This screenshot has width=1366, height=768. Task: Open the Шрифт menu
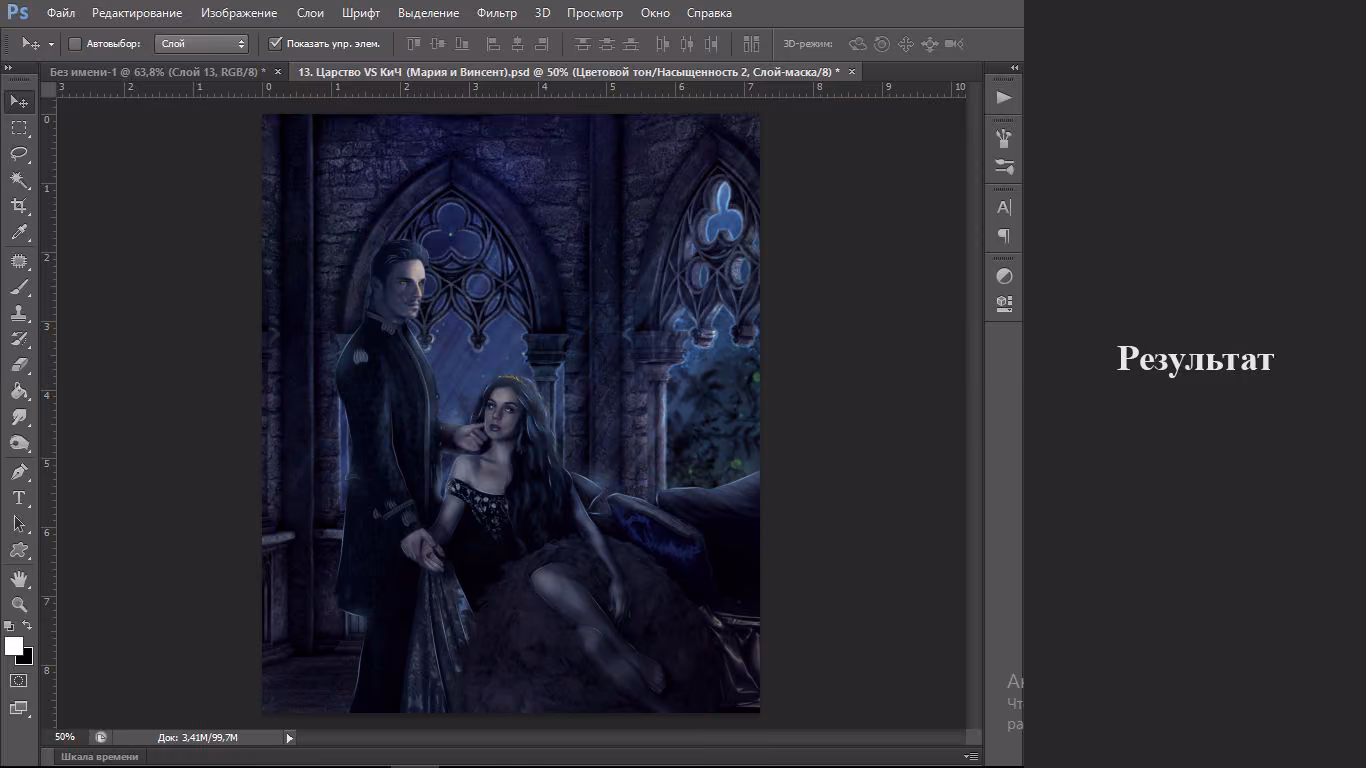[x=361, y=13]
